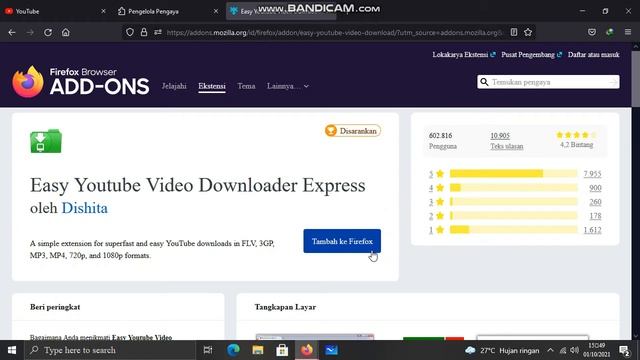Reload the current page
The image size is (640, 360).
tap(48, 32)
